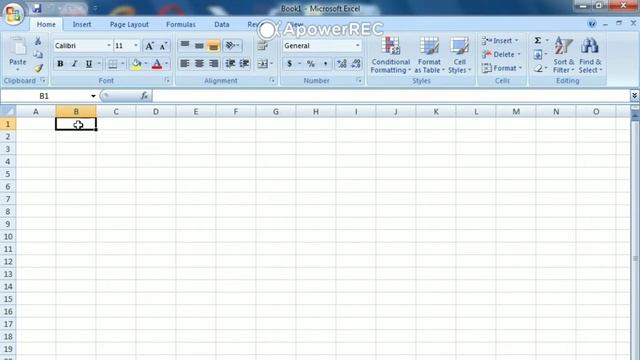This screenshot has height=360, width=640.
Task: Open Find & Select menu
Action: (x=590, y=55)
